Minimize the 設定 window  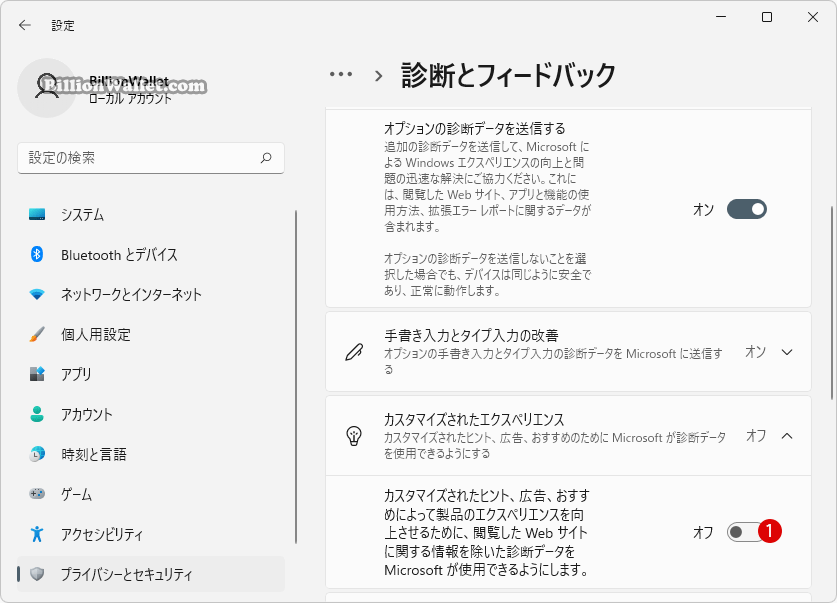pos(721,17)
